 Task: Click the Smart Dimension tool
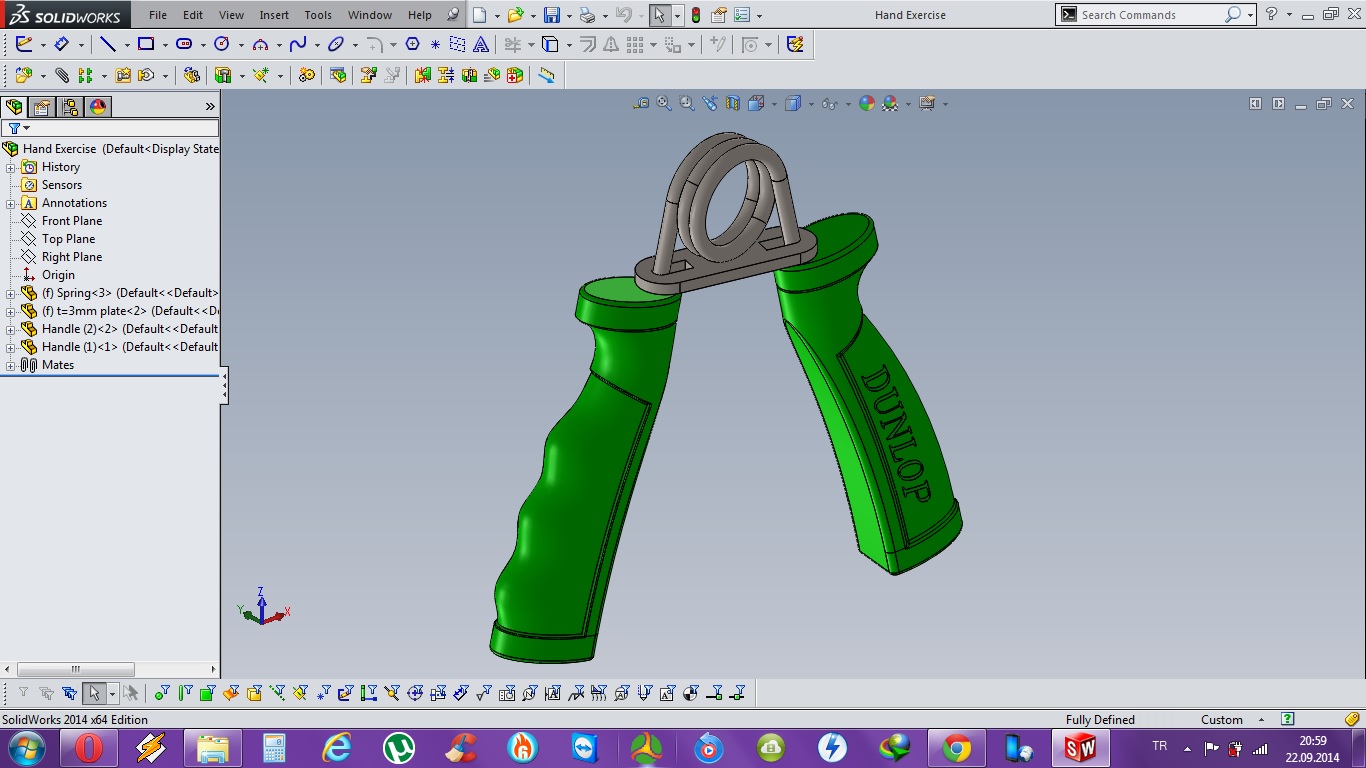[61, 44]
